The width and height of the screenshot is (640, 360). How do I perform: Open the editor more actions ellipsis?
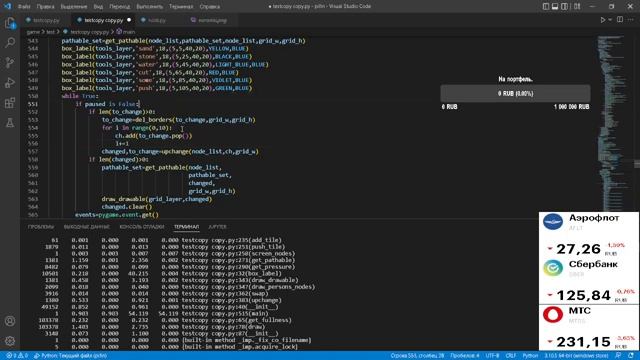(x=631, y=20)
